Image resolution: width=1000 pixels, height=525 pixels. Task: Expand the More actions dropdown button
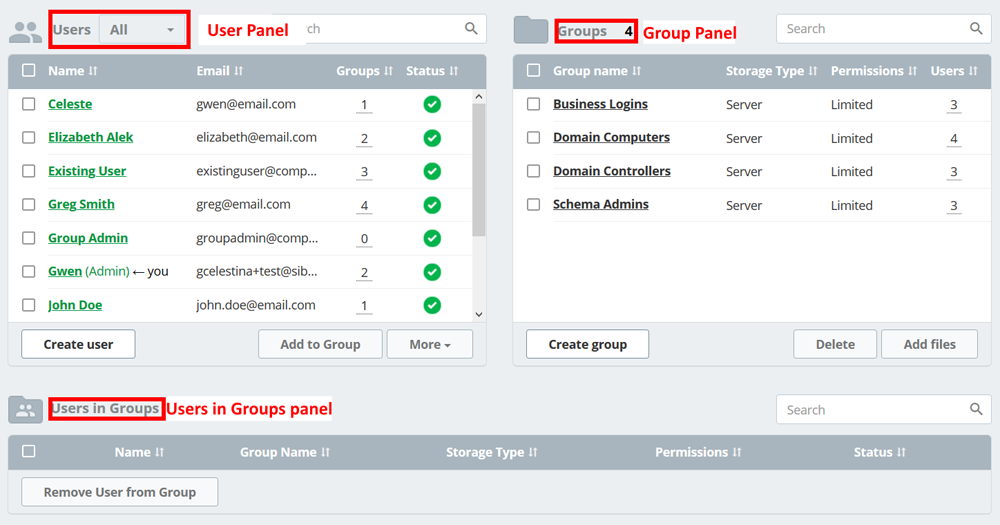[430, 344]
